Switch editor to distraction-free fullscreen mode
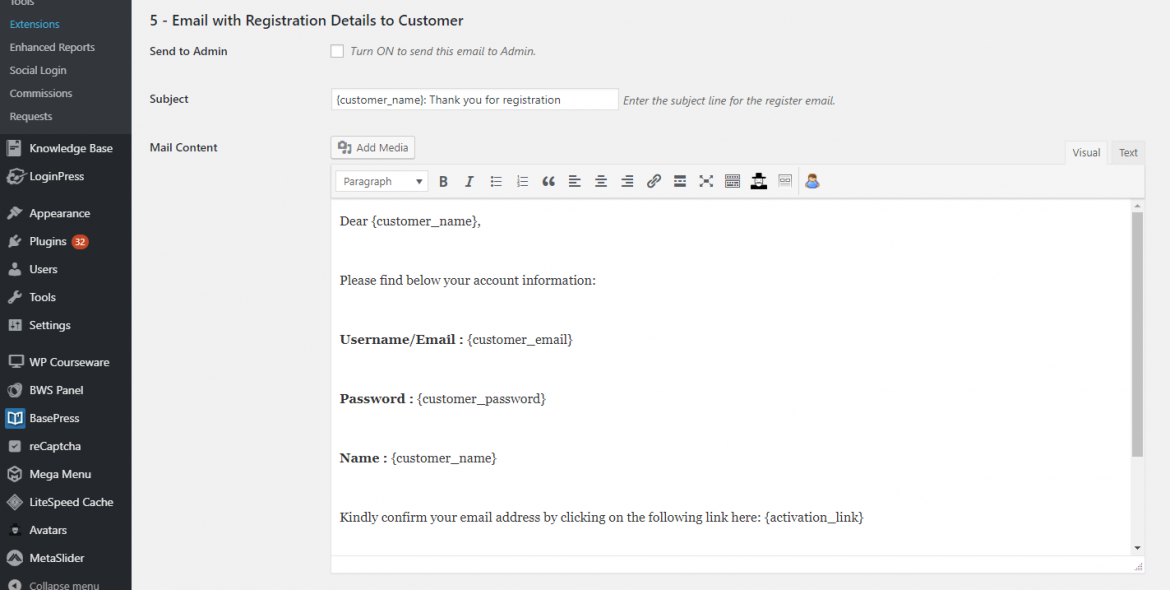Viewport: 1170px width, 590px height. click(x=706, y=181)
